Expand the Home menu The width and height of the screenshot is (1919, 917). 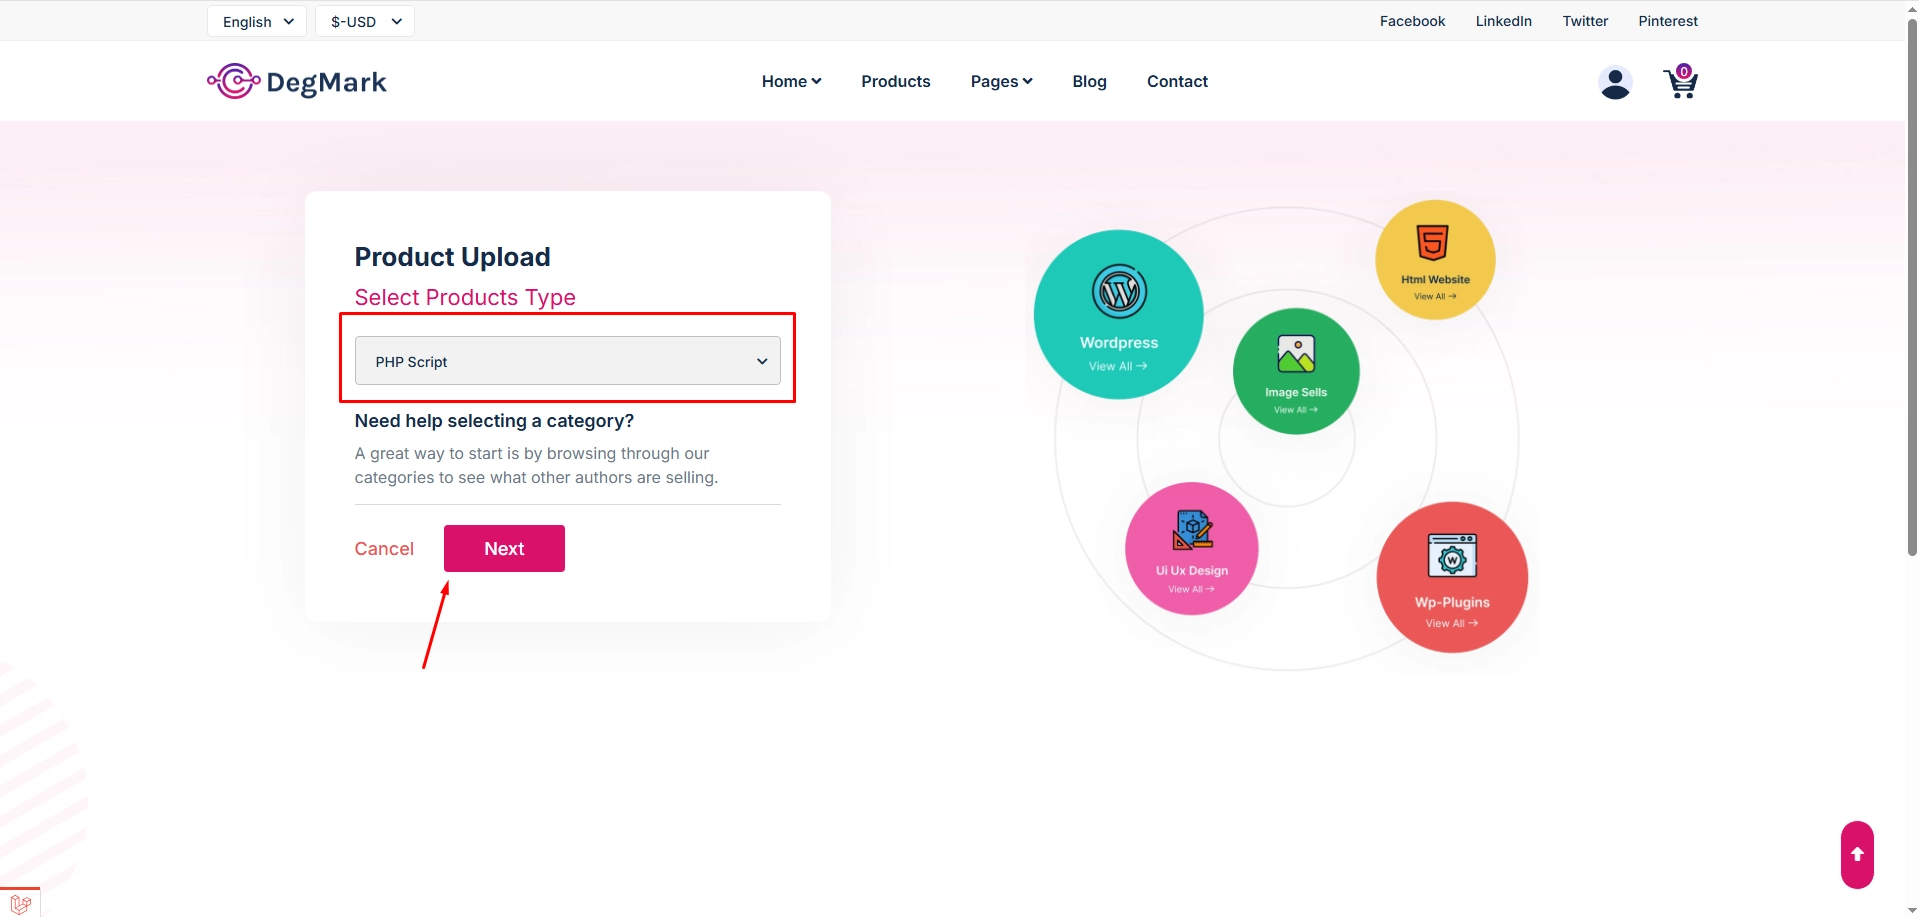click(791, 81)
